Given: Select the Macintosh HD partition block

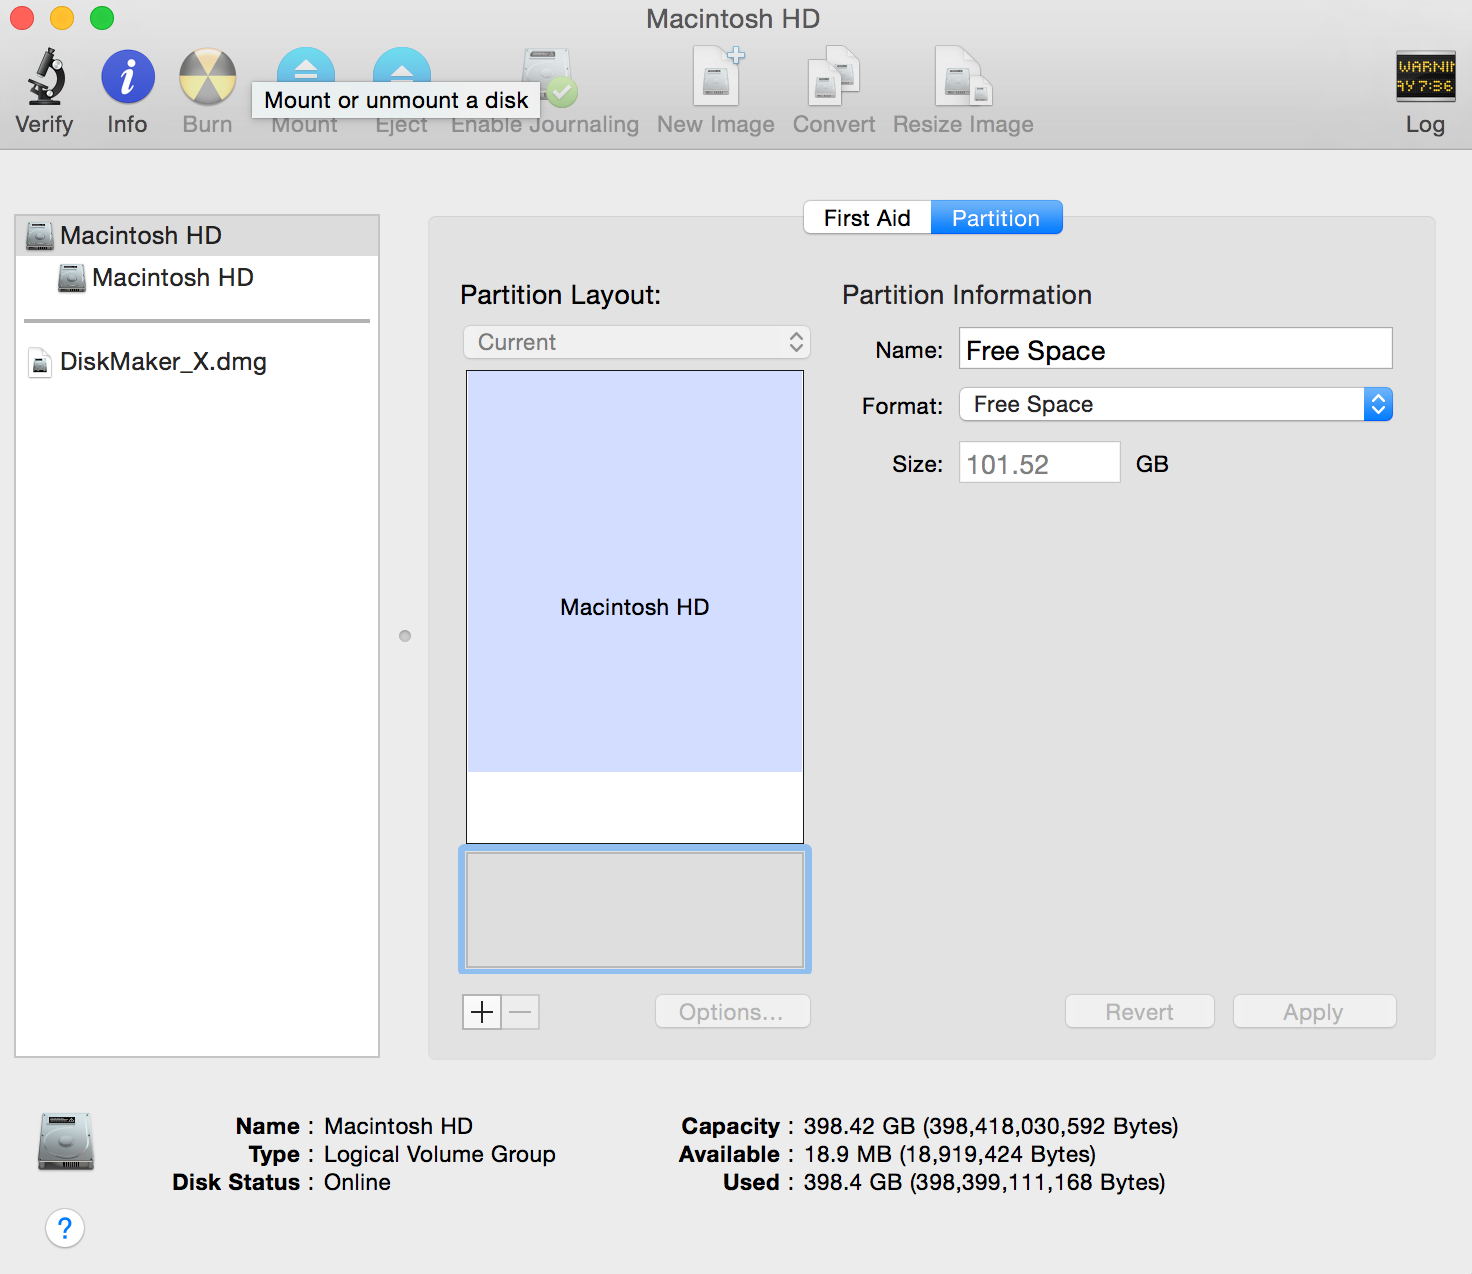Looking at the screenshot, I should [635, 571].
